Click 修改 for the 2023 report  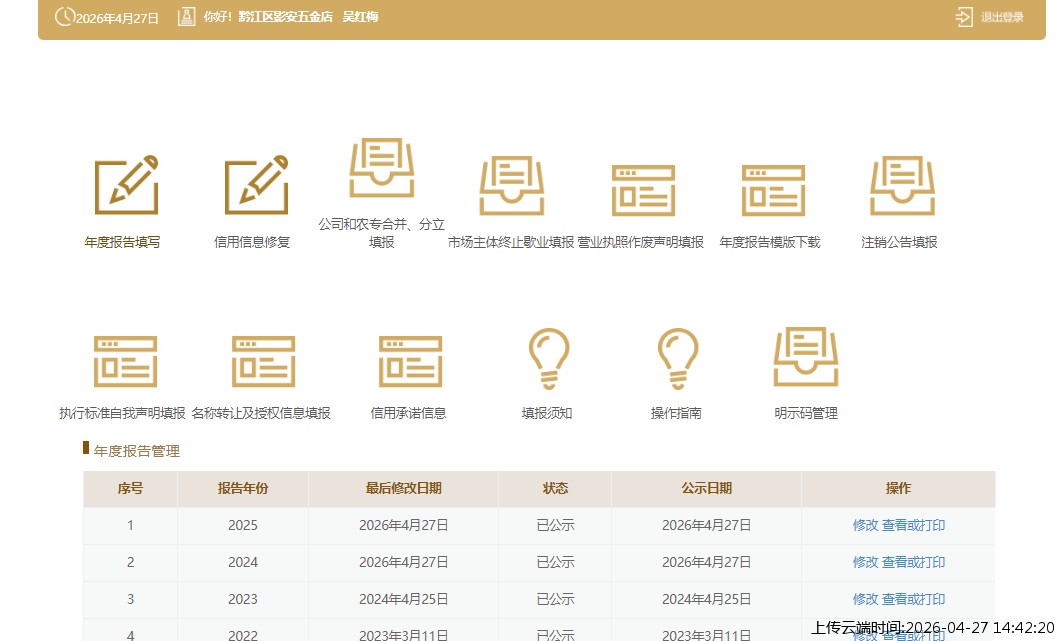[x=865, y=599]
